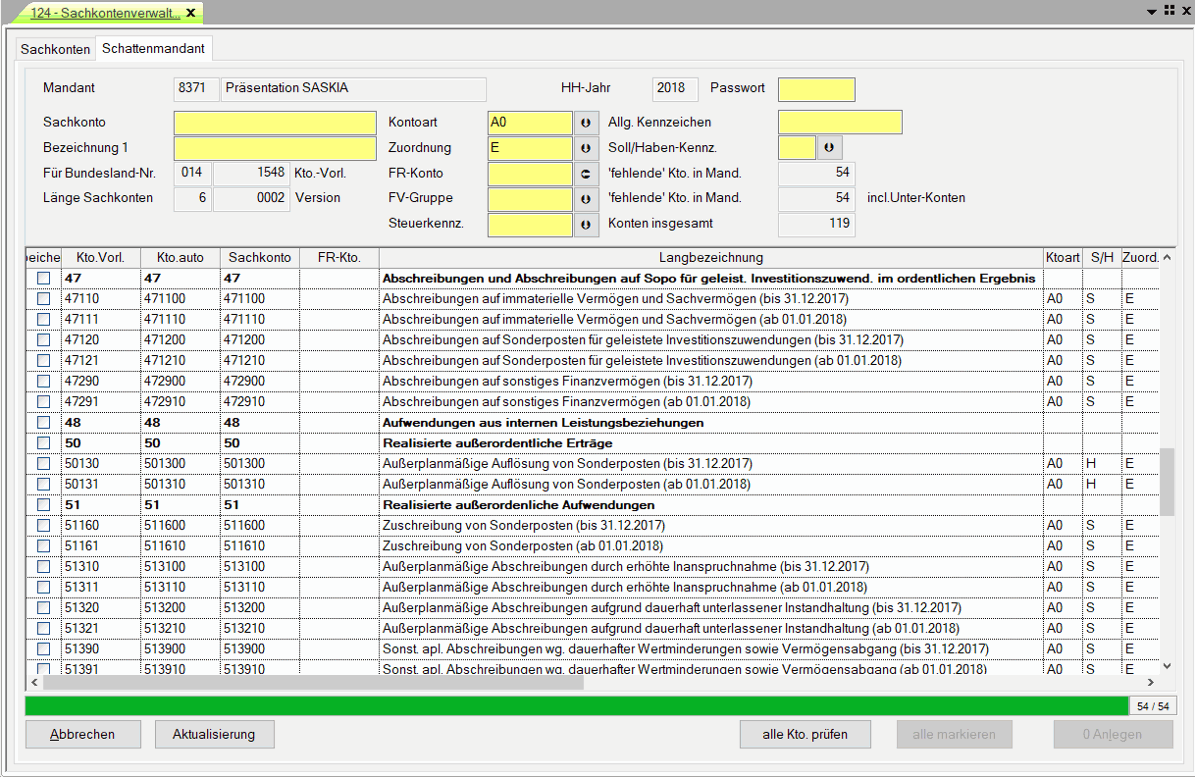Open the Steuerkennz. lookup button
The height and width of the screenshot is (777, 1195).
click(x=587, y=224)
